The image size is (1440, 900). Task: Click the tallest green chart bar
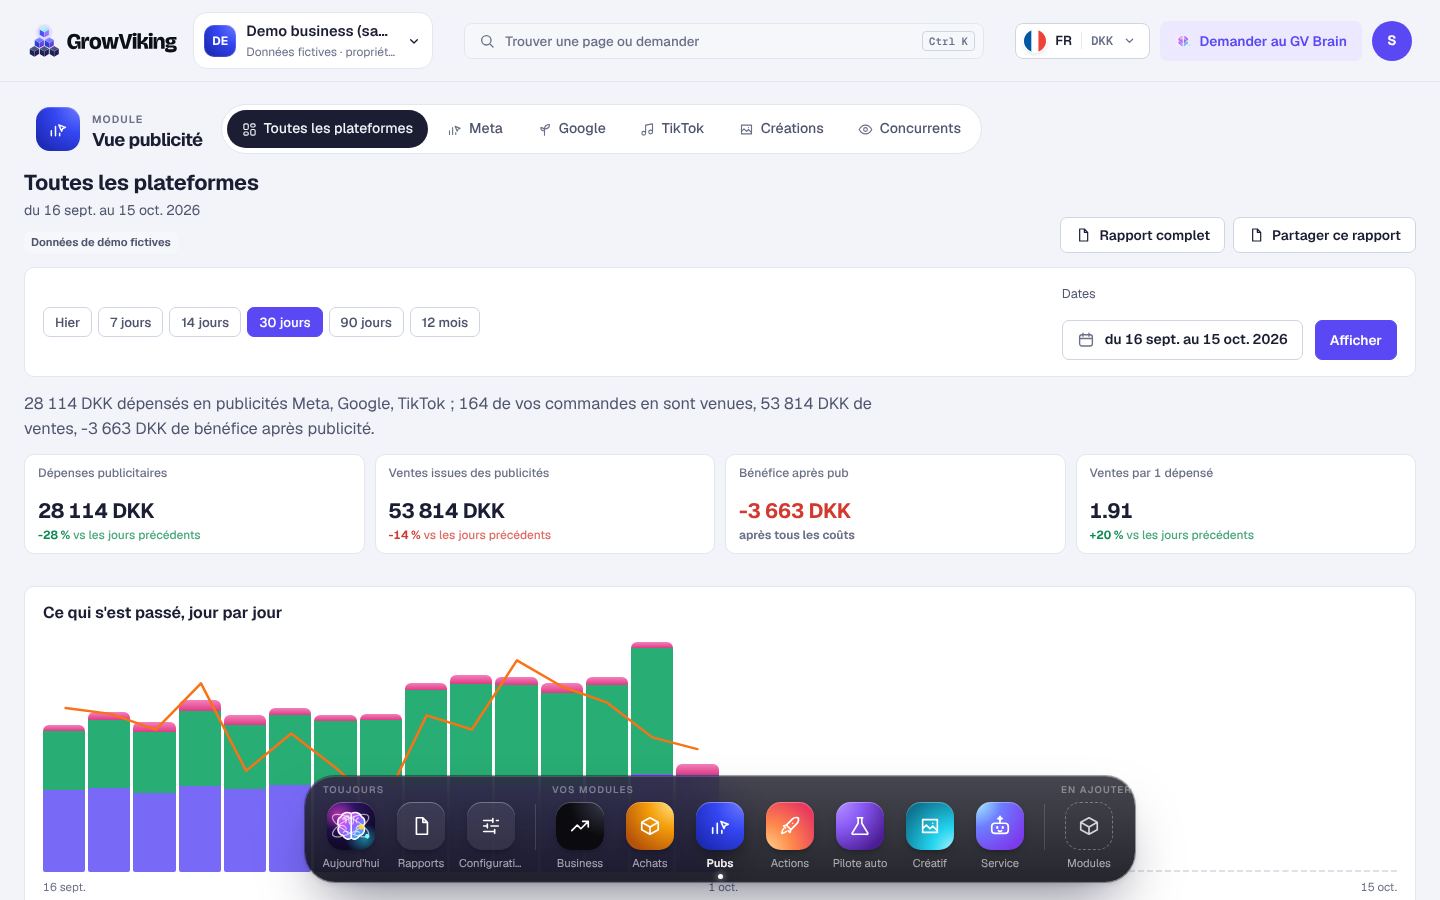pos(652,710)
